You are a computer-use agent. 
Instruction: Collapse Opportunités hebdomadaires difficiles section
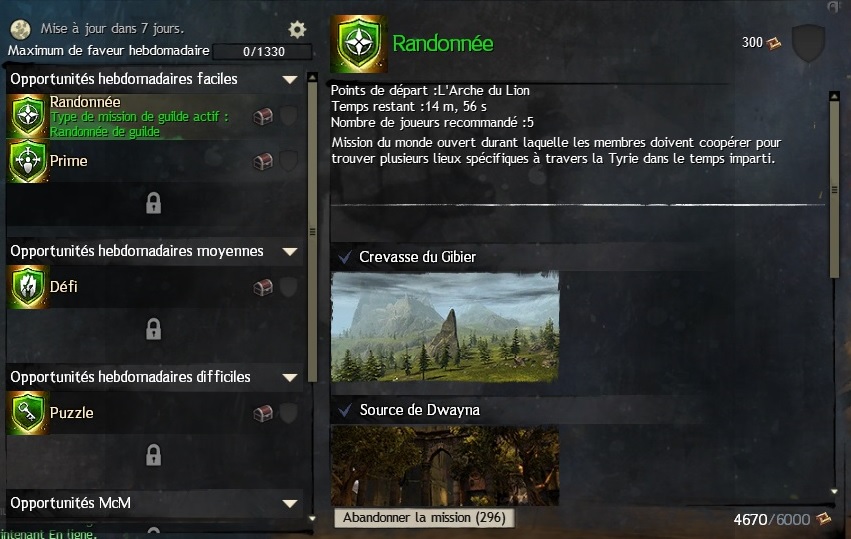[x=290, y=377]
